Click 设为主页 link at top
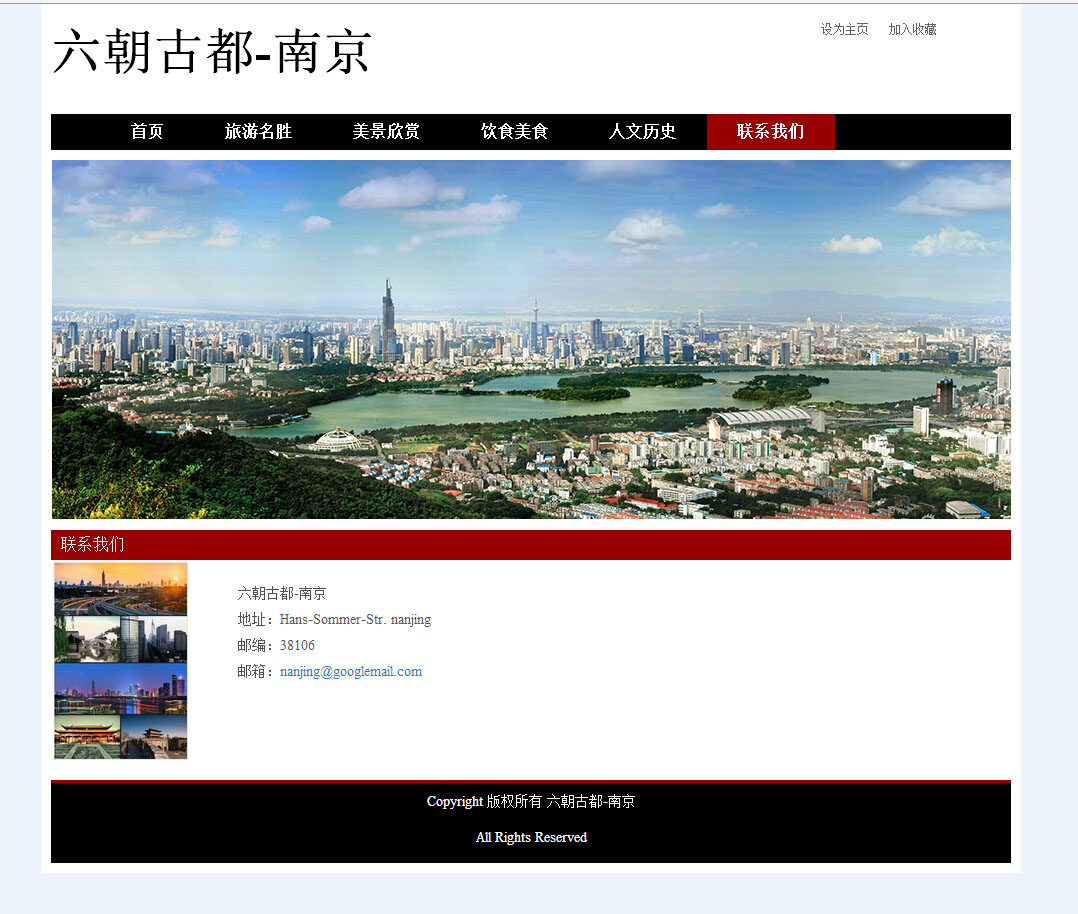Image resolution: width=1078 pixels, height=914 pixels. pos(844,29)
